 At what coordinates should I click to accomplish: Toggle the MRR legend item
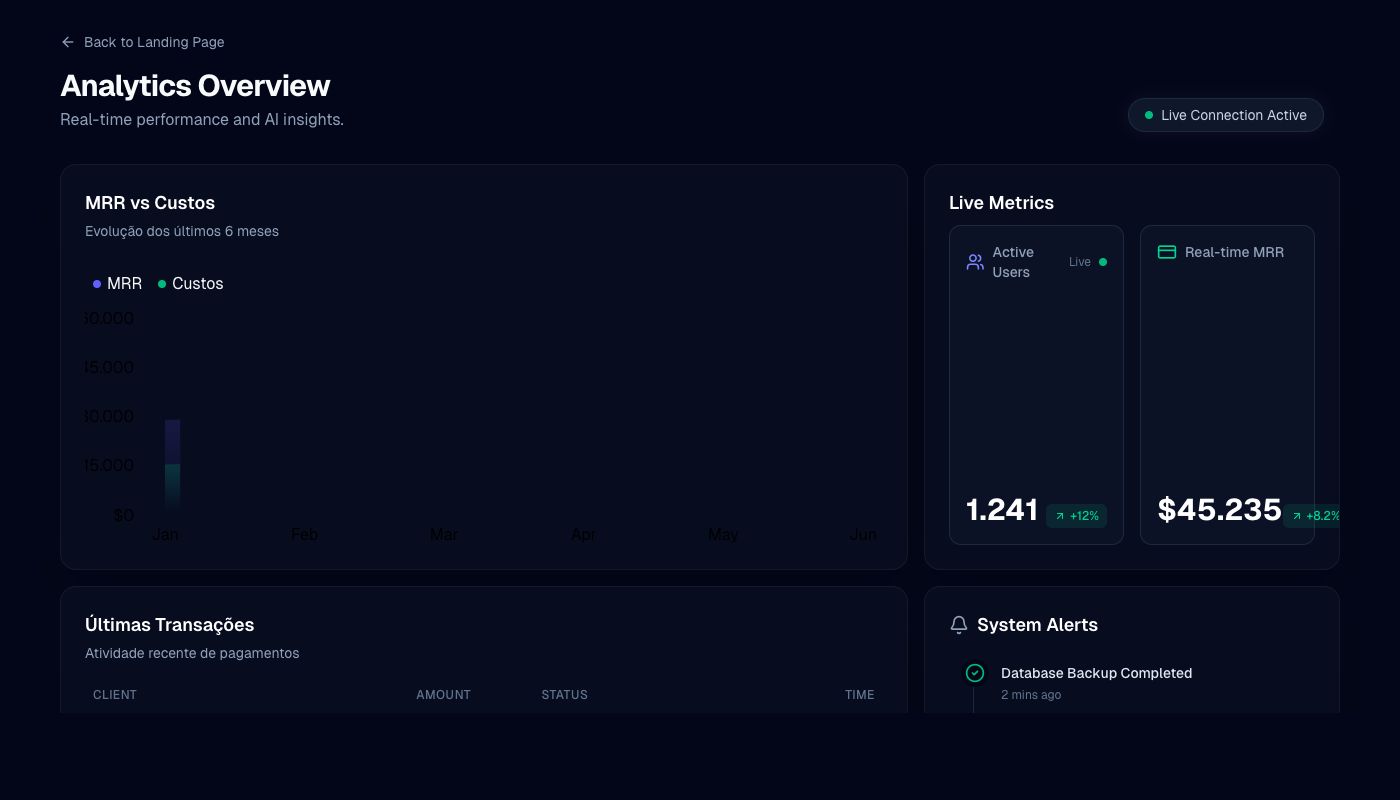(x=117, y=284)
